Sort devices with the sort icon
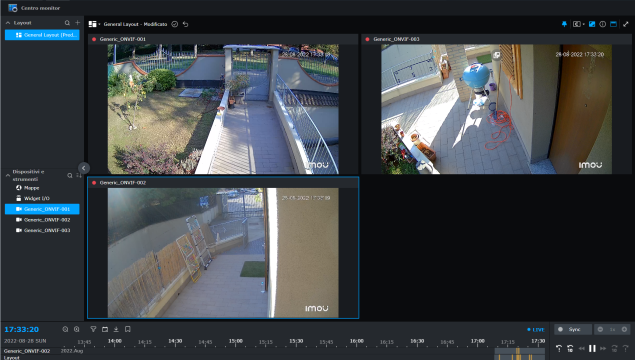The width and height of the screenshot is (635, 360). (x=79, y=175)
